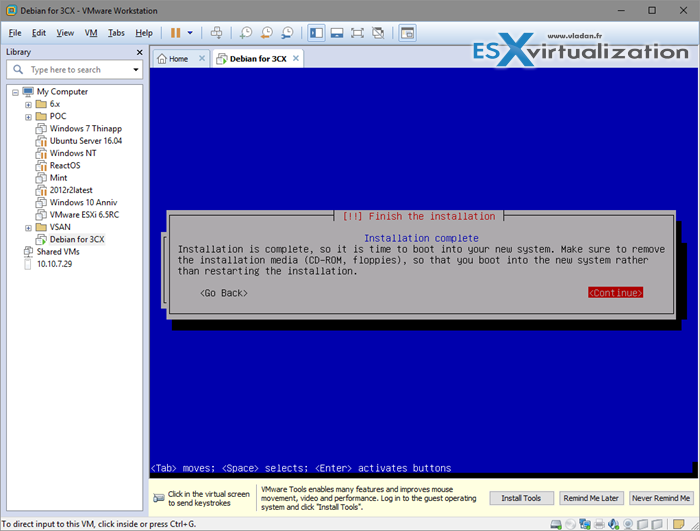Revert VM to previous snapshot

[267, 33]
